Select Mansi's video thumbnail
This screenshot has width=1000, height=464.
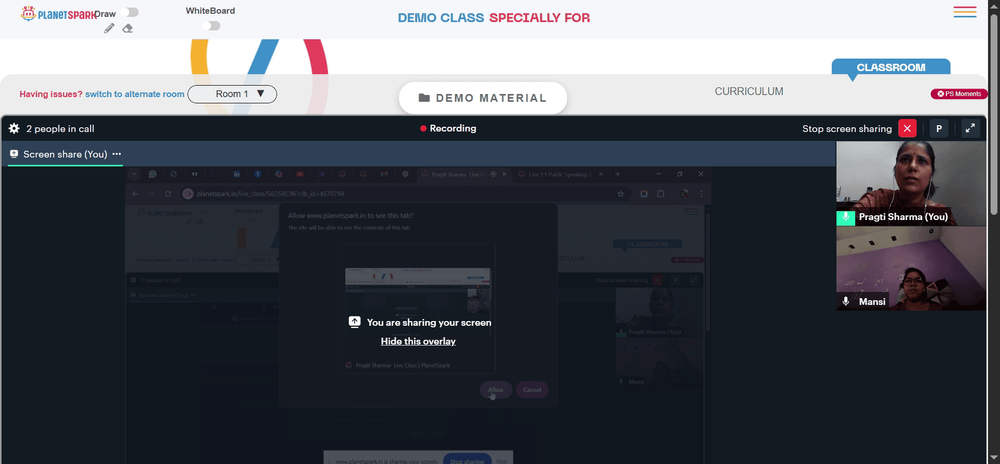pos(911,268)
